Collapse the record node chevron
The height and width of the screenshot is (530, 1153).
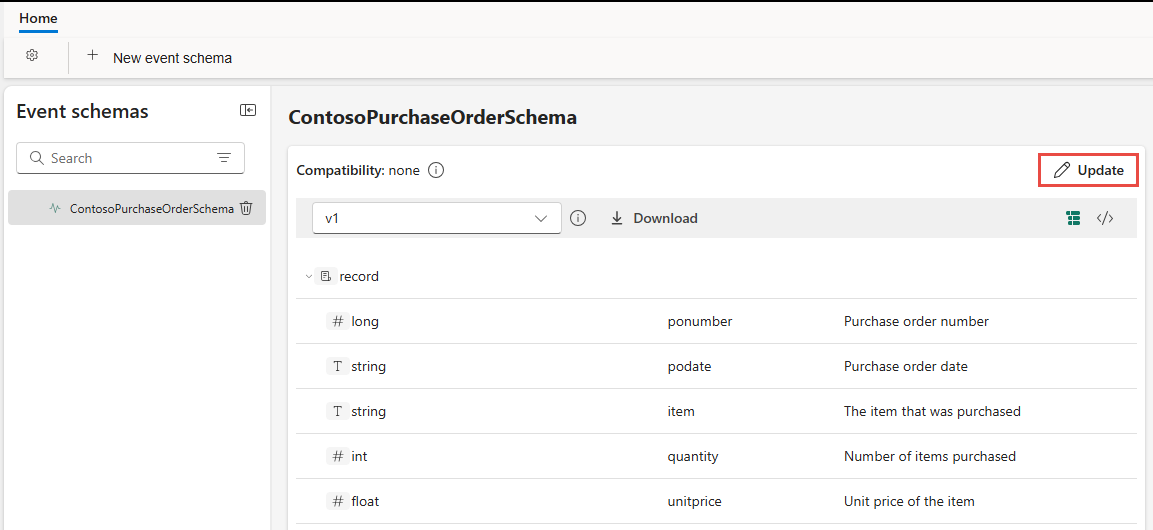[309, 277]
